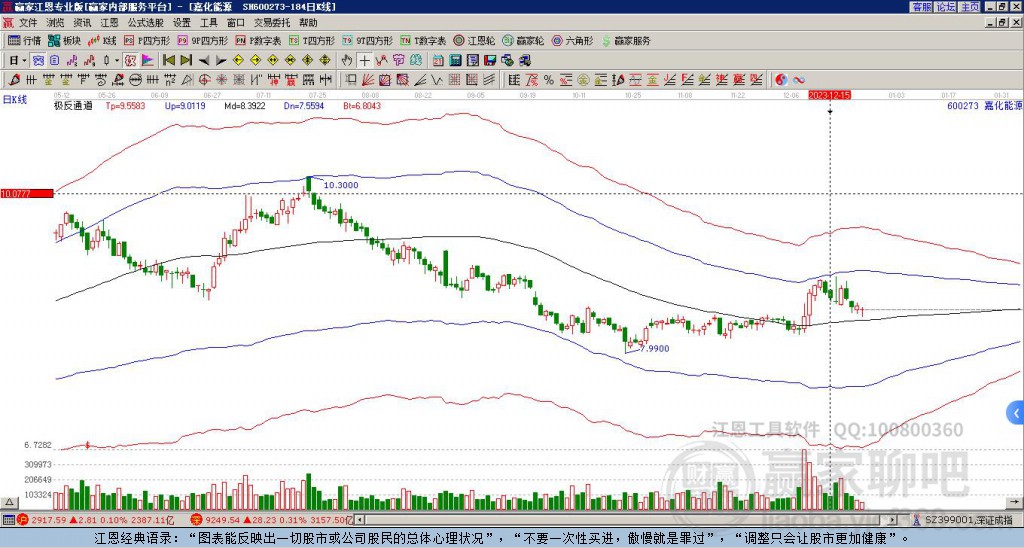Screen dimensions: 1024x548
Task: Open the 工具 menu
Action: 208,23
